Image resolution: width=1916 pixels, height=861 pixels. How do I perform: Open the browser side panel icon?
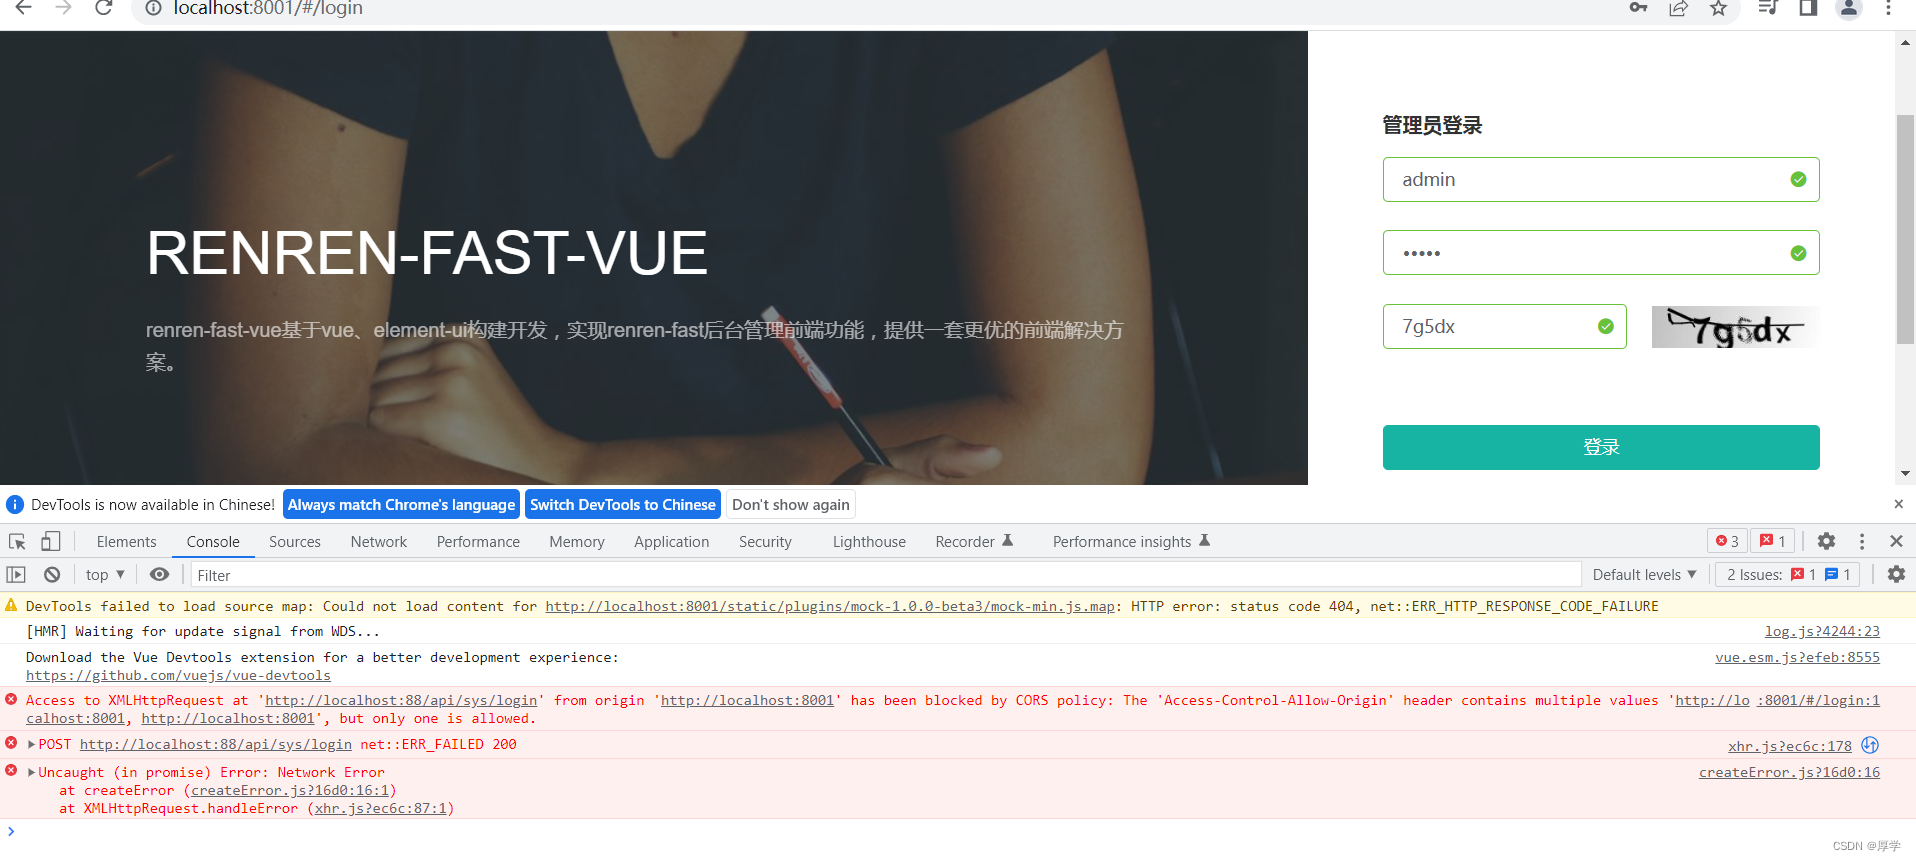click(1808, 8)
